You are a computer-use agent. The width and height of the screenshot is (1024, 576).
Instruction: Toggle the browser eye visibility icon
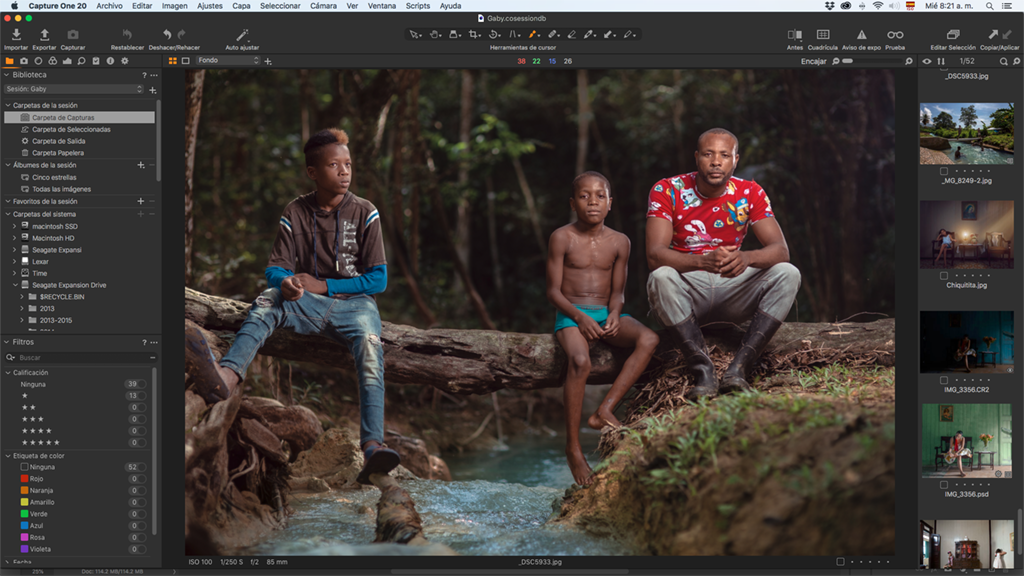pos(927,61)
